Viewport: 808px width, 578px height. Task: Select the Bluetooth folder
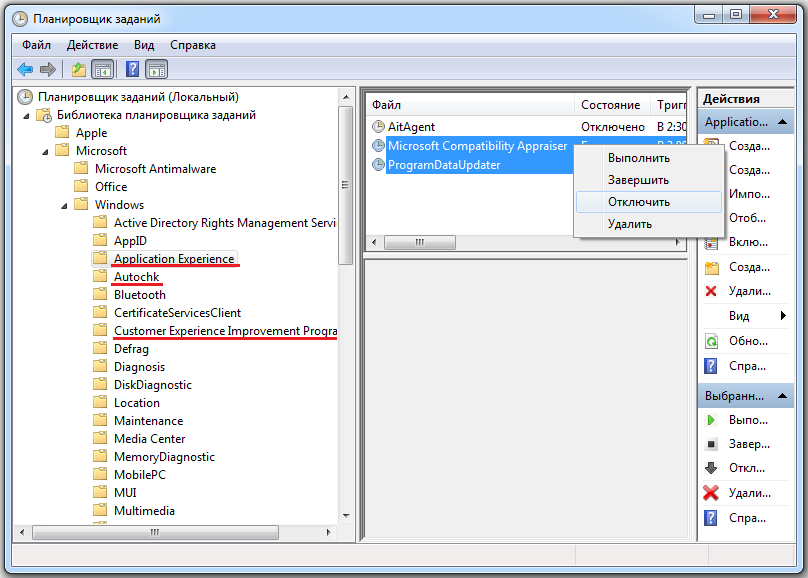(140, 295)
